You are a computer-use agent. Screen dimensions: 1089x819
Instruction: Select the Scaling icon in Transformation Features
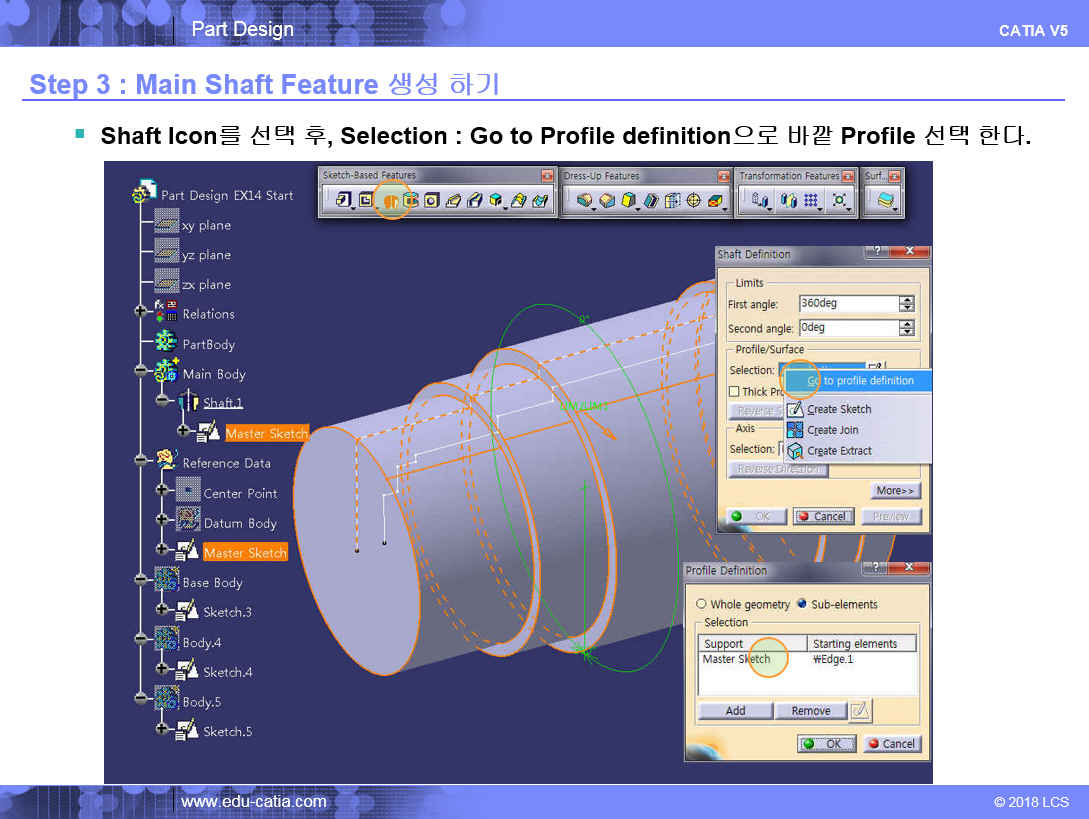click(840, 201)
